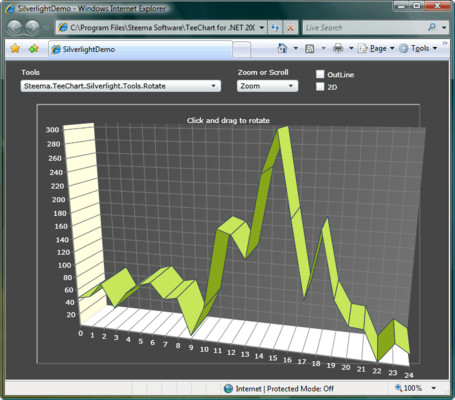Open the Tools menu in command bar
The height and width of the screenshot is (400, 455).
click(x=418, y=49)
